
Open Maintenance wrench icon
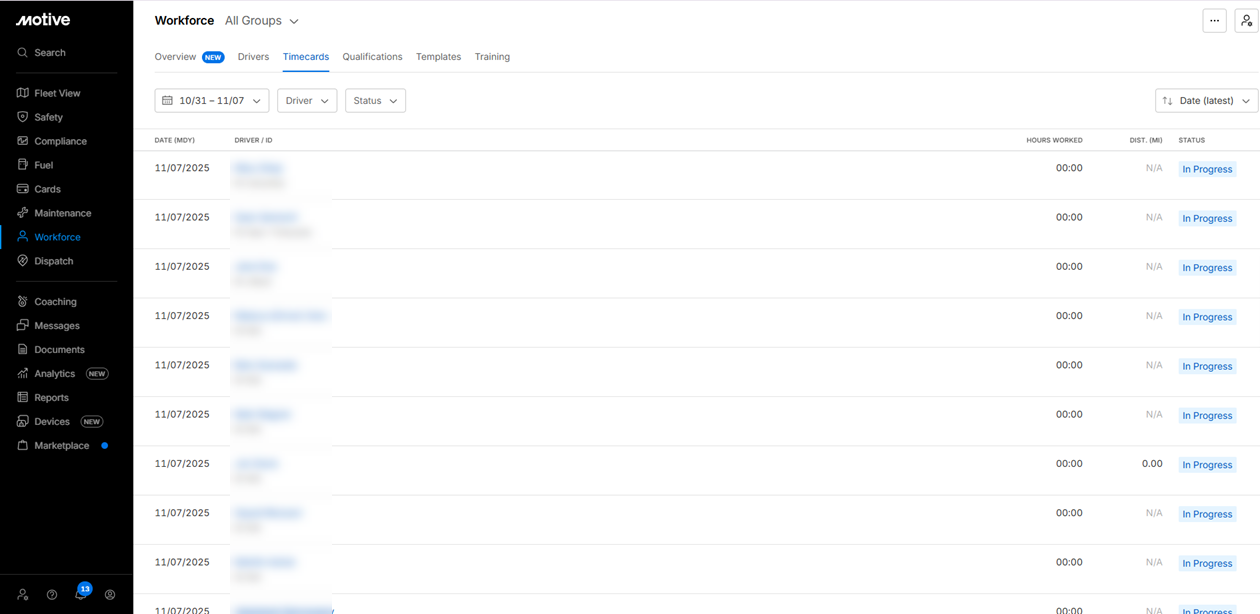tap(22, 213)
